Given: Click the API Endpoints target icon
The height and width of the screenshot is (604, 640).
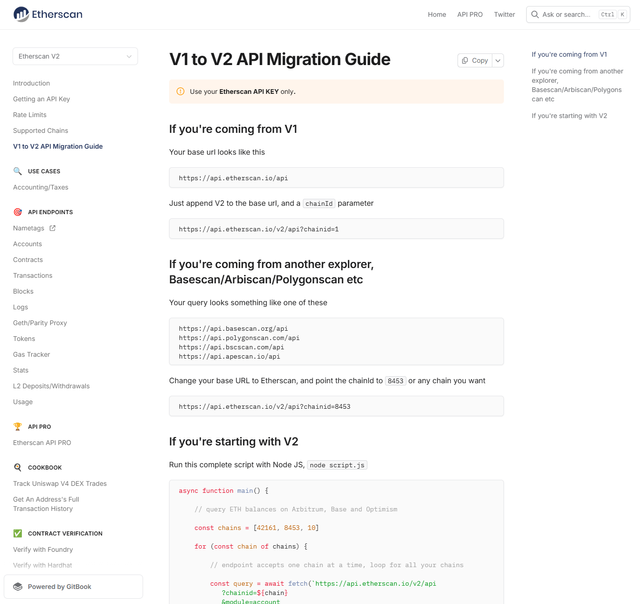Looking at the screenshot, I should 18,212.
